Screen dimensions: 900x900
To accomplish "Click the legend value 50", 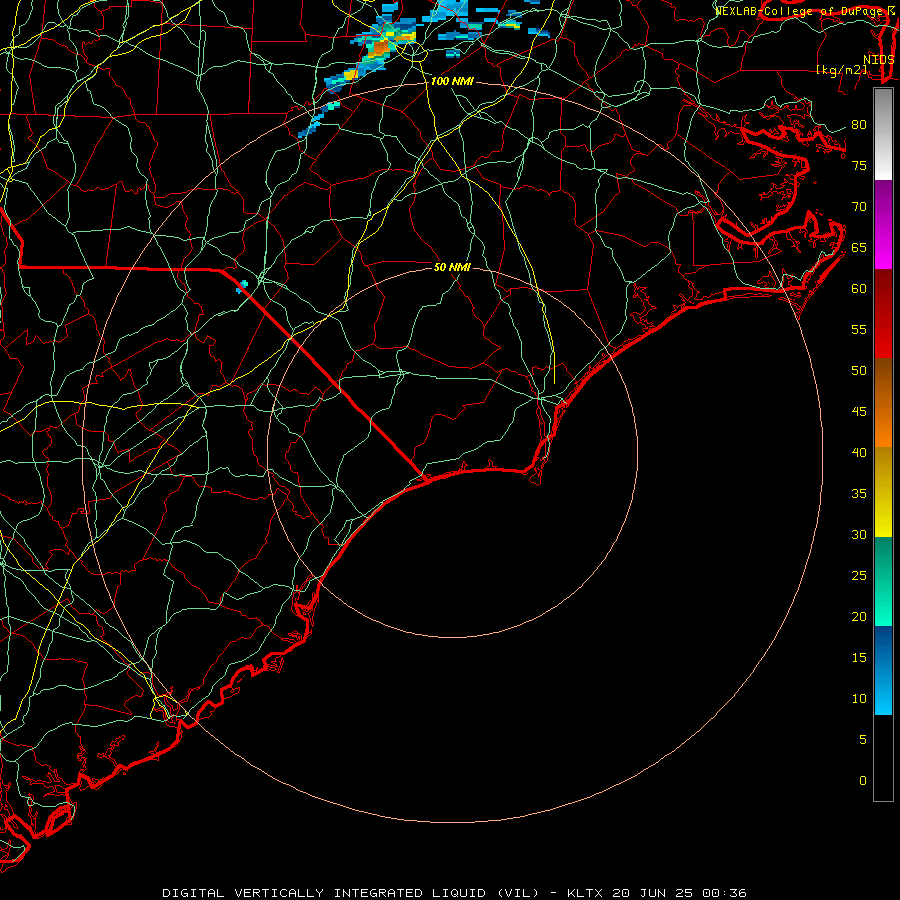I will [859, 370].
